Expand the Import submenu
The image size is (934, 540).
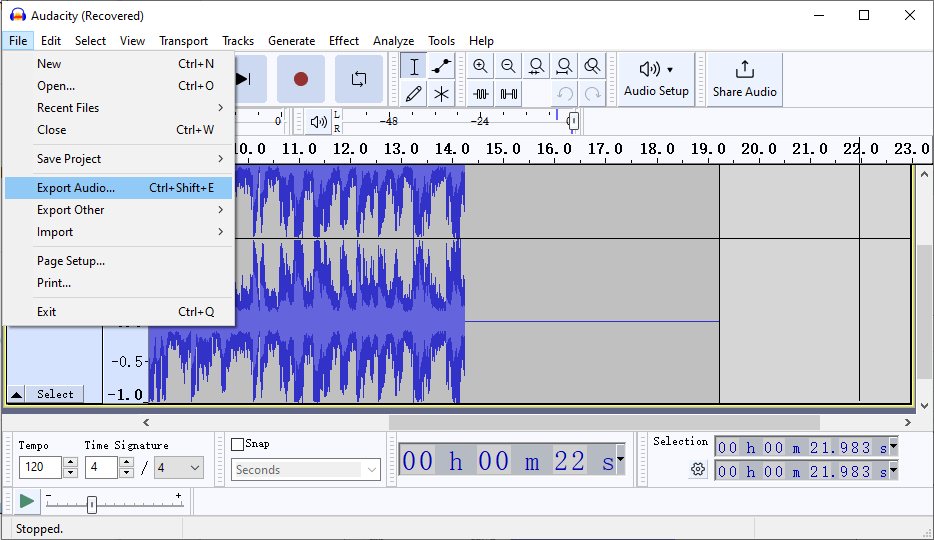[118, 232]
